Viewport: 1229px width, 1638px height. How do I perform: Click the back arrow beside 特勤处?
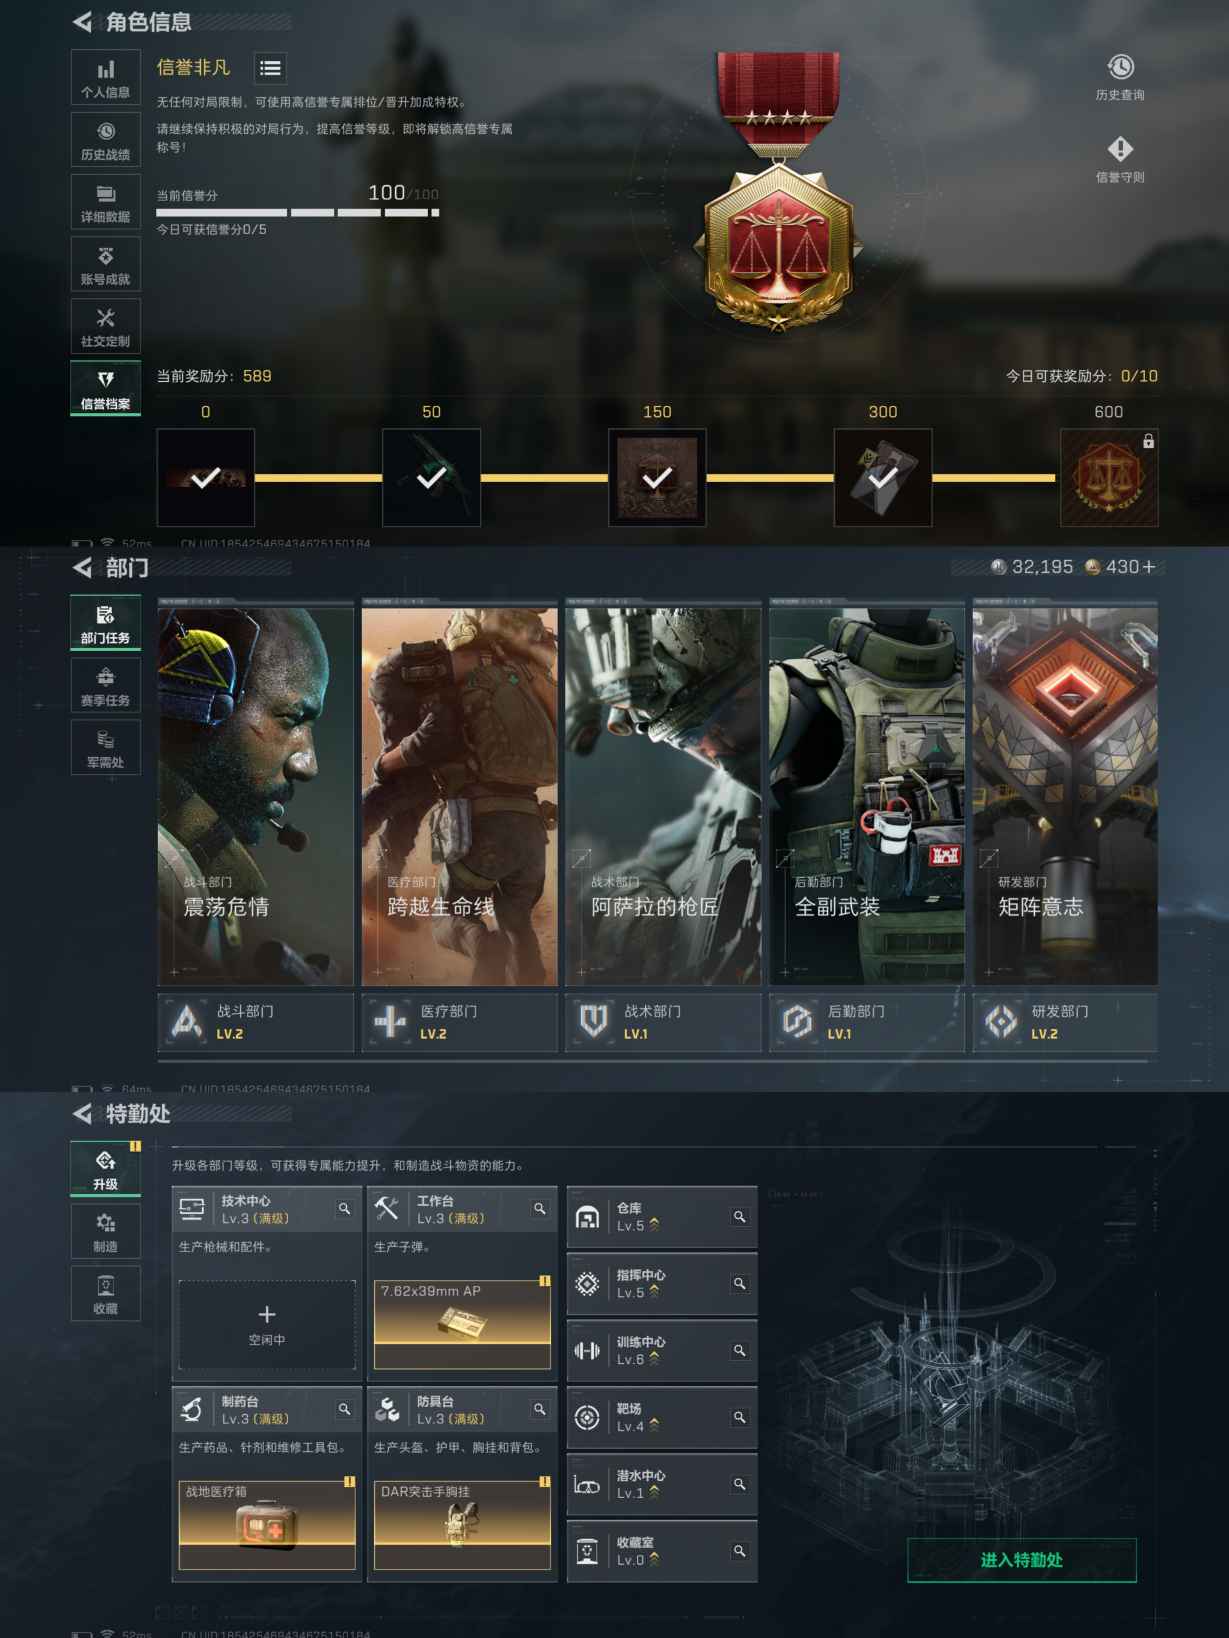click(x=83, y=1114)
